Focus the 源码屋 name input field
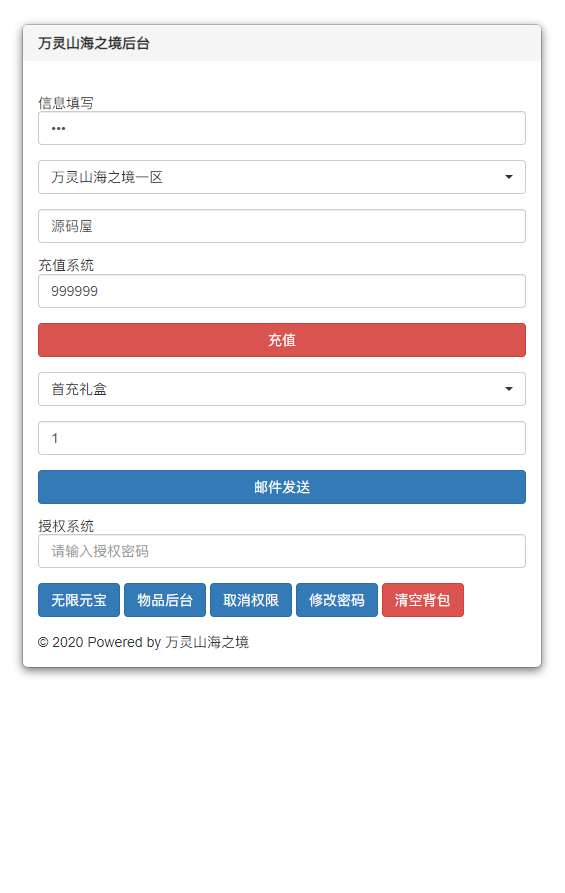This screenshot has width=565, height=893. pos(281,226)
